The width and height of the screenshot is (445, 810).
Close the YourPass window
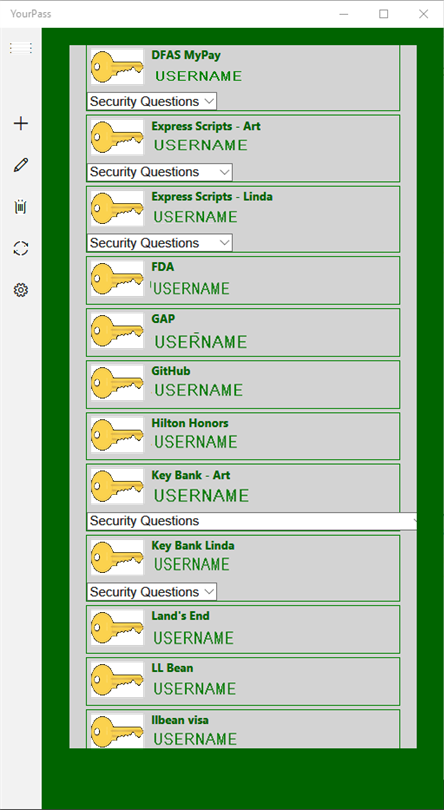[x=423, y=14]
